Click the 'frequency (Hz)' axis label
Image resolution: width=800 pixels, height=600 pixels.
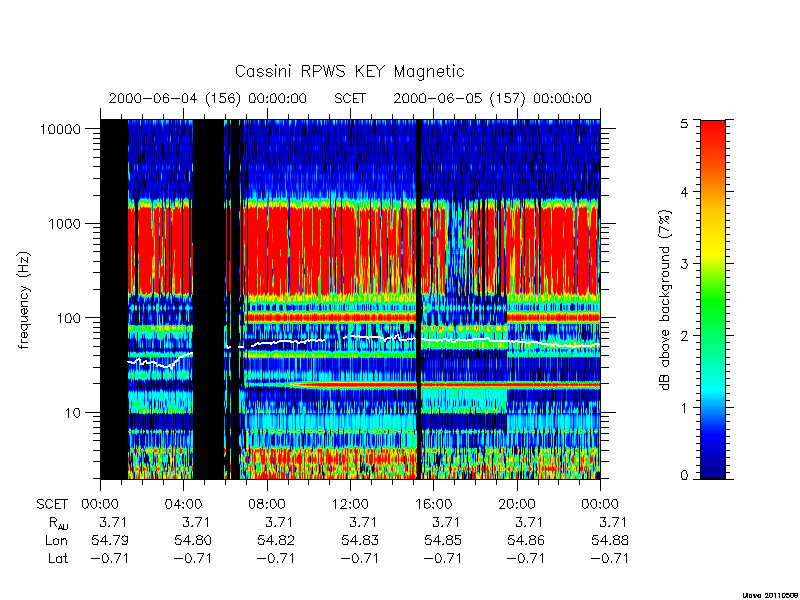pos(24,301)
